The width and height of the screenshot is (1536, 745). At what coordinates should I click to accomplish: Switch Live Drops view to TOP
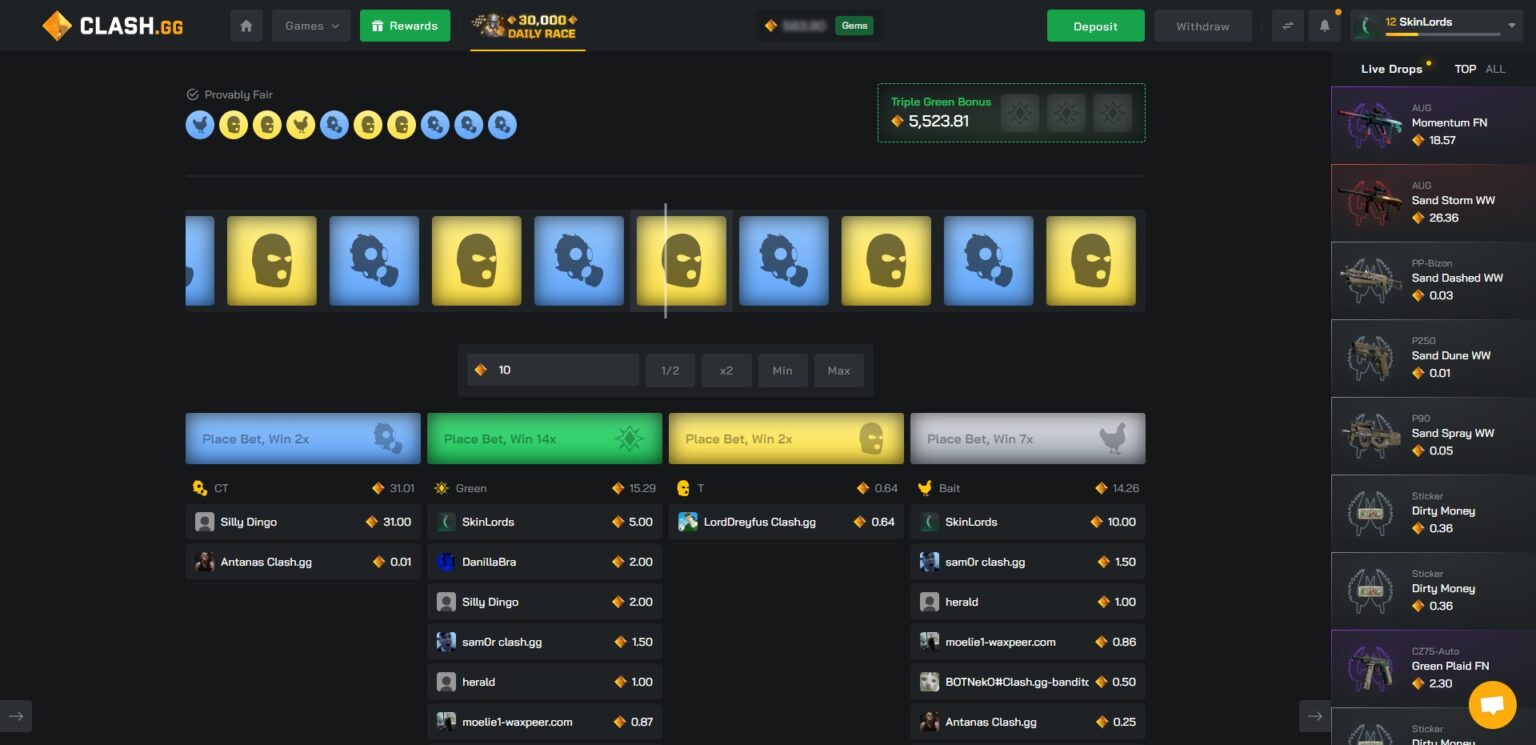click(1465, 68)
